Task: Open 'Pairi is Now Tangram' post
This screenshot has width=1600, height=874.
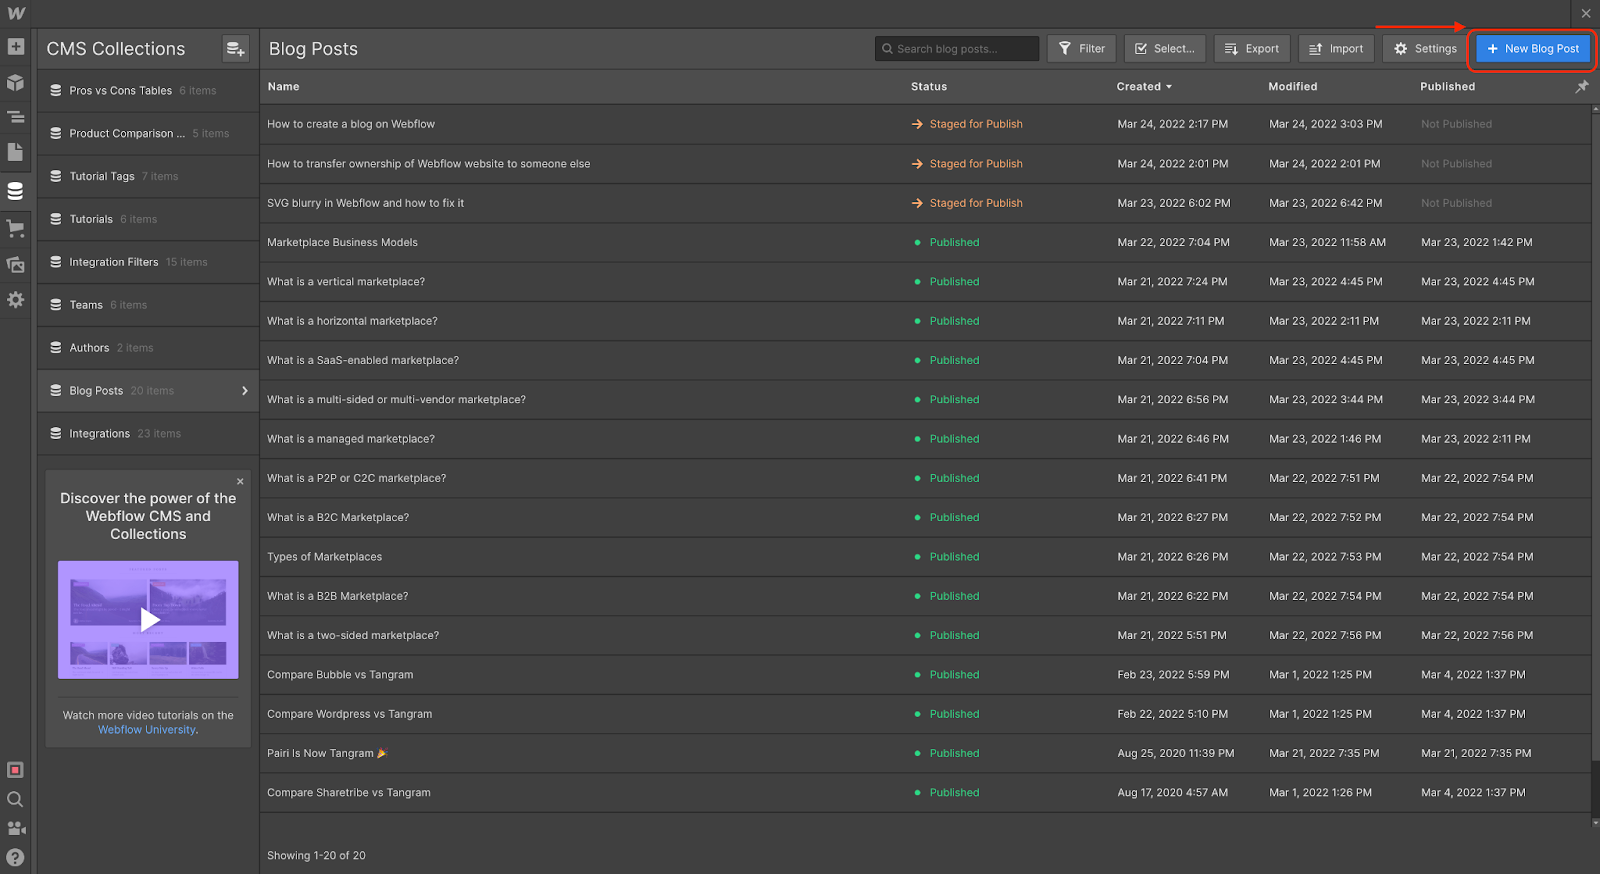Action: coord(327,754)
